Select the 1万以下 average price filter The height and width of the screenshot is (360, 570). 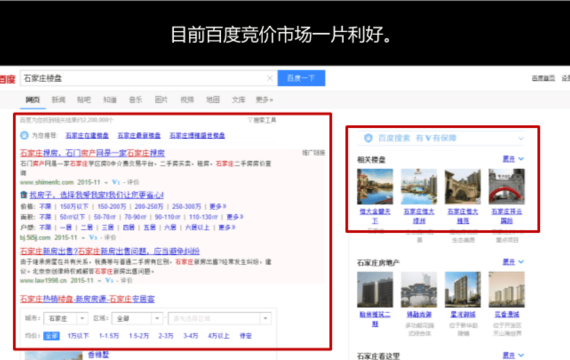tap(78, 336)
